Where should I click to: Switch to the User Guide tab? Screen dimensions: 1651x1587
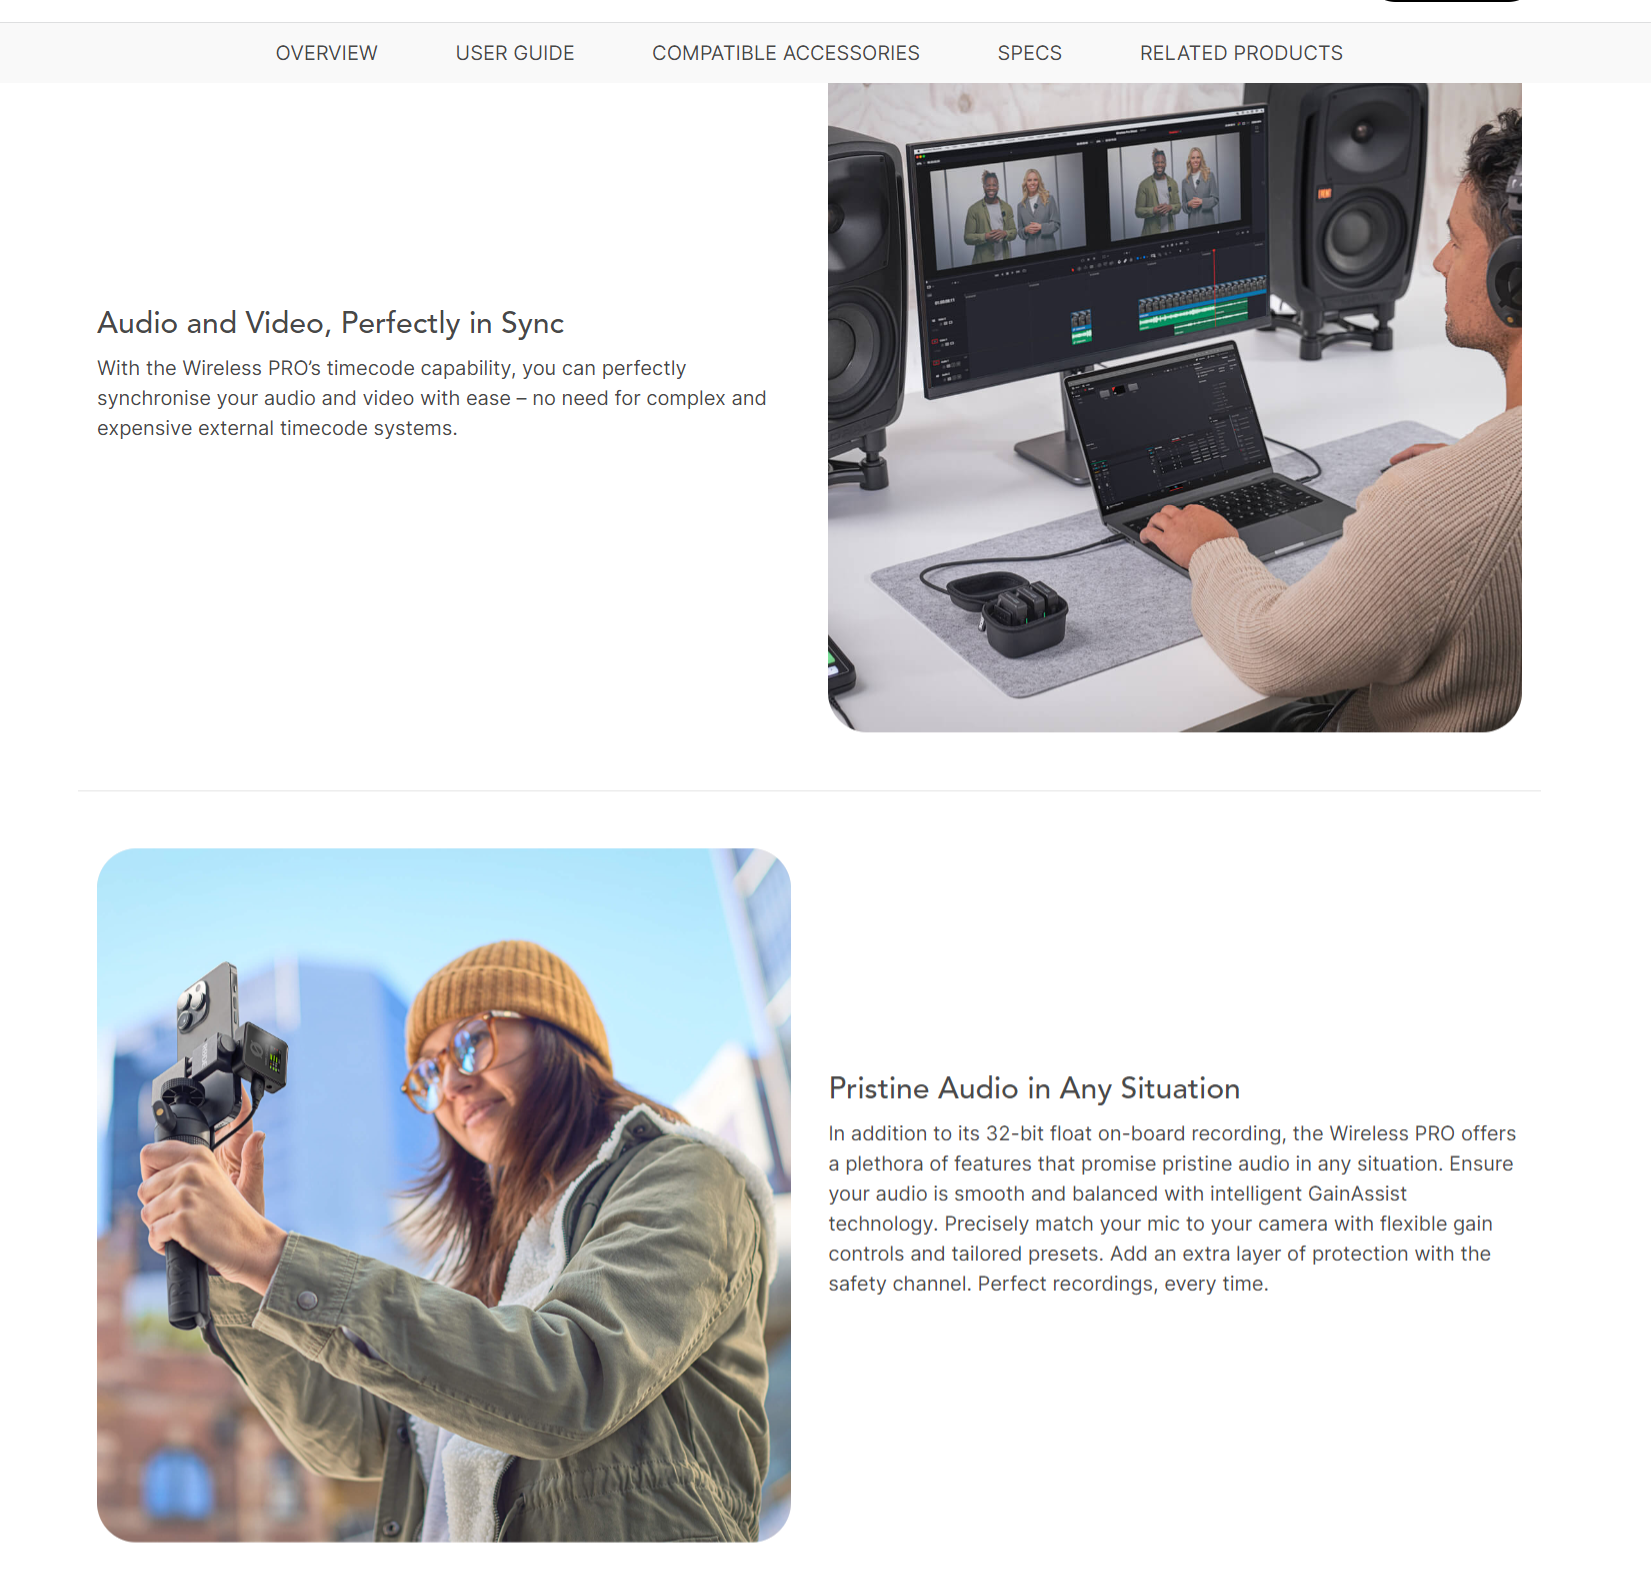(514, 53)
